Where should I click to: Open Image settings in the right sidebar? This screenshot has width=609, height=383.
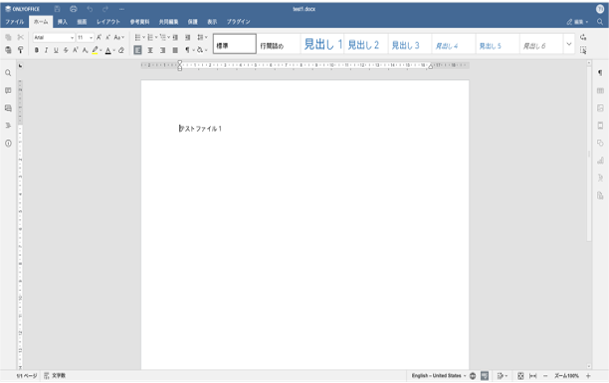coord(600,108)
